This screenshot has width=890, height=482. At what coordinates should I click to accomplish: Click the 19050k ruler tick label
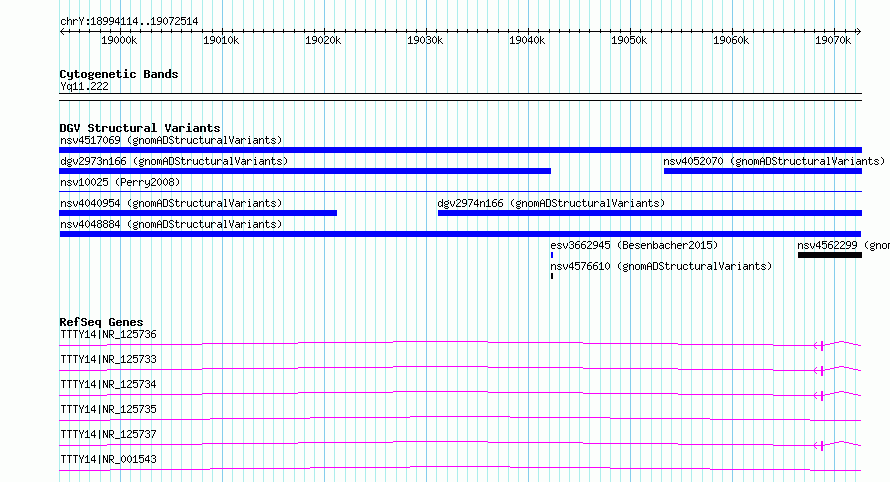[629, 41]
